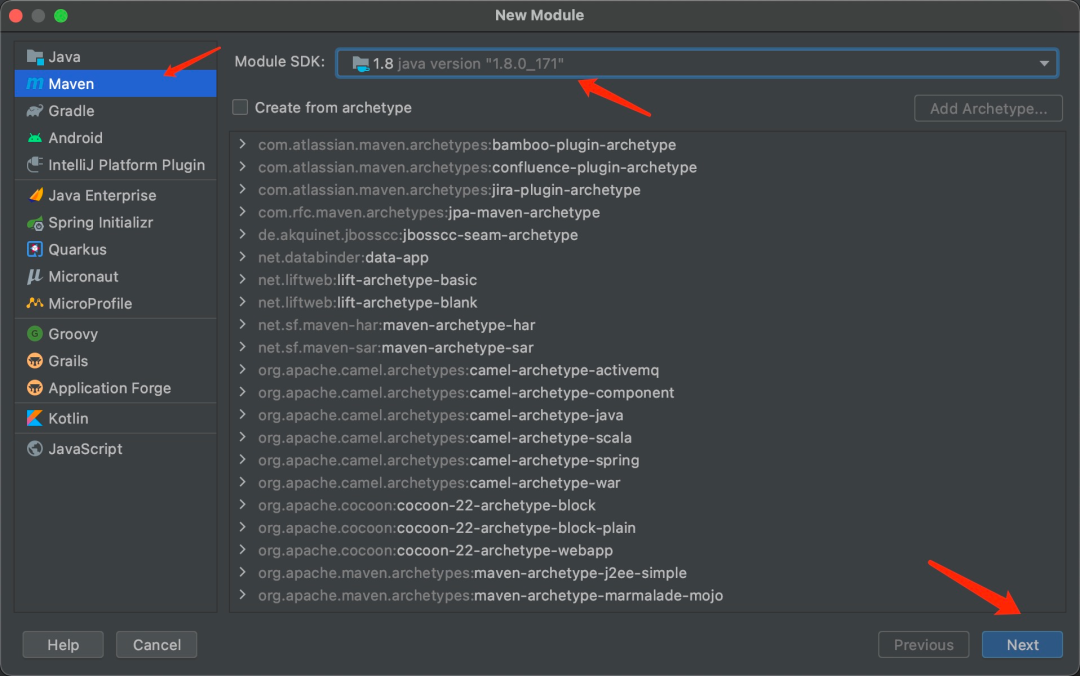Expand maven-archetype-har entry
Image resolution: width=1080 pixels, height=676 pixels.
(x=242, y=325)
